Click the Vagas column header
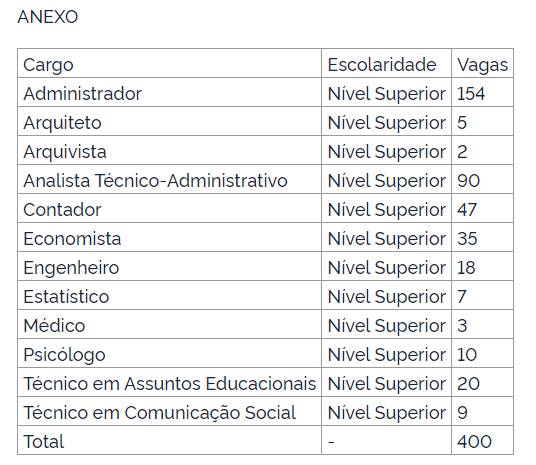The height and width of the screenshot is (465, 536). click(482, 65)
